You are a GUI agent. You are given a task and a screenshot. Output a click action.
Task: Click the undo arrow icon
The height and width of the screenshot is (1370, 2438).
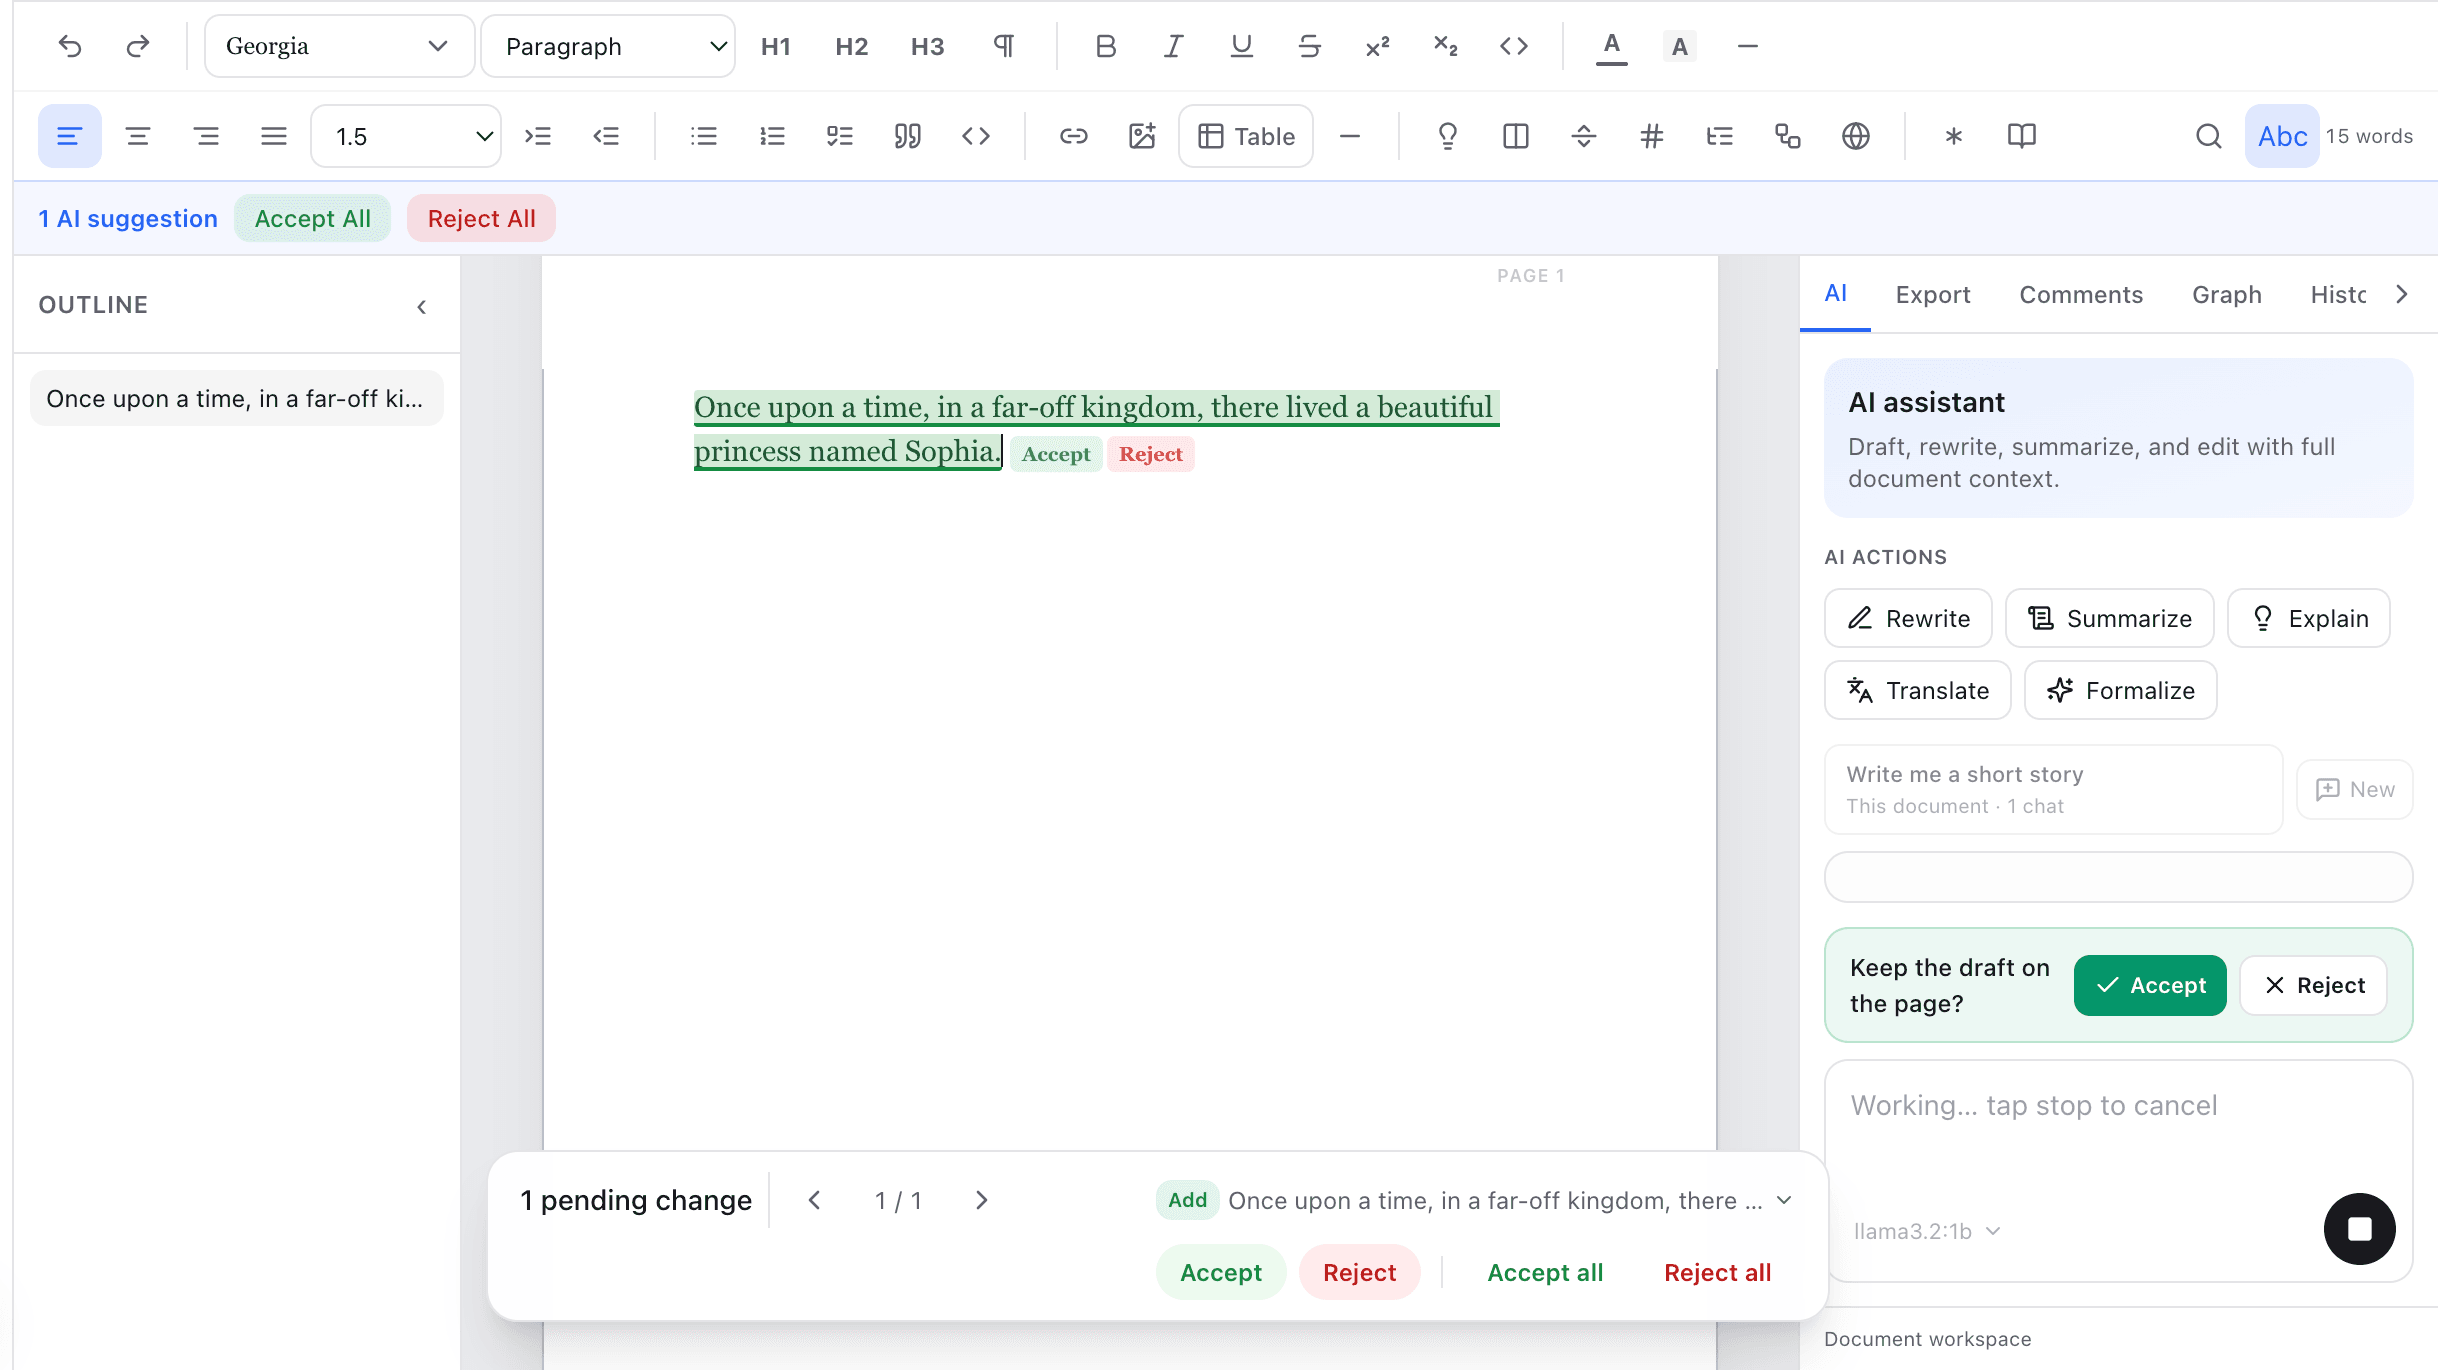pos(70,46)
